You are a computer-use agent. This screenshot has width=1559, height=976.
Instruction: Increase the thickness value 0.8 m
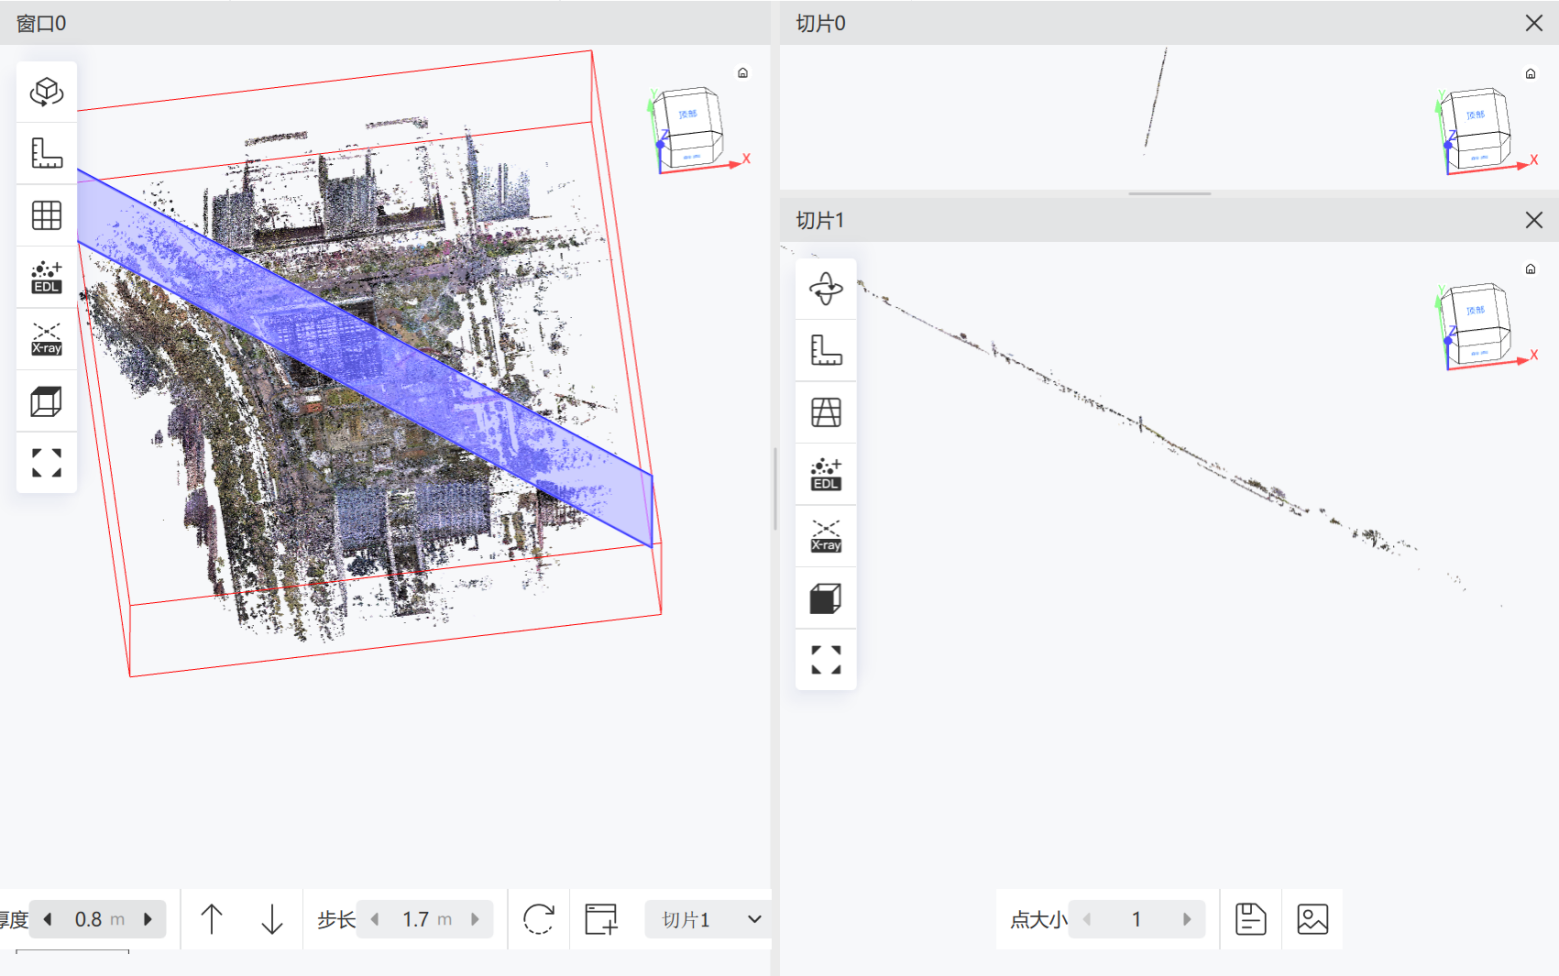(148, 919)
